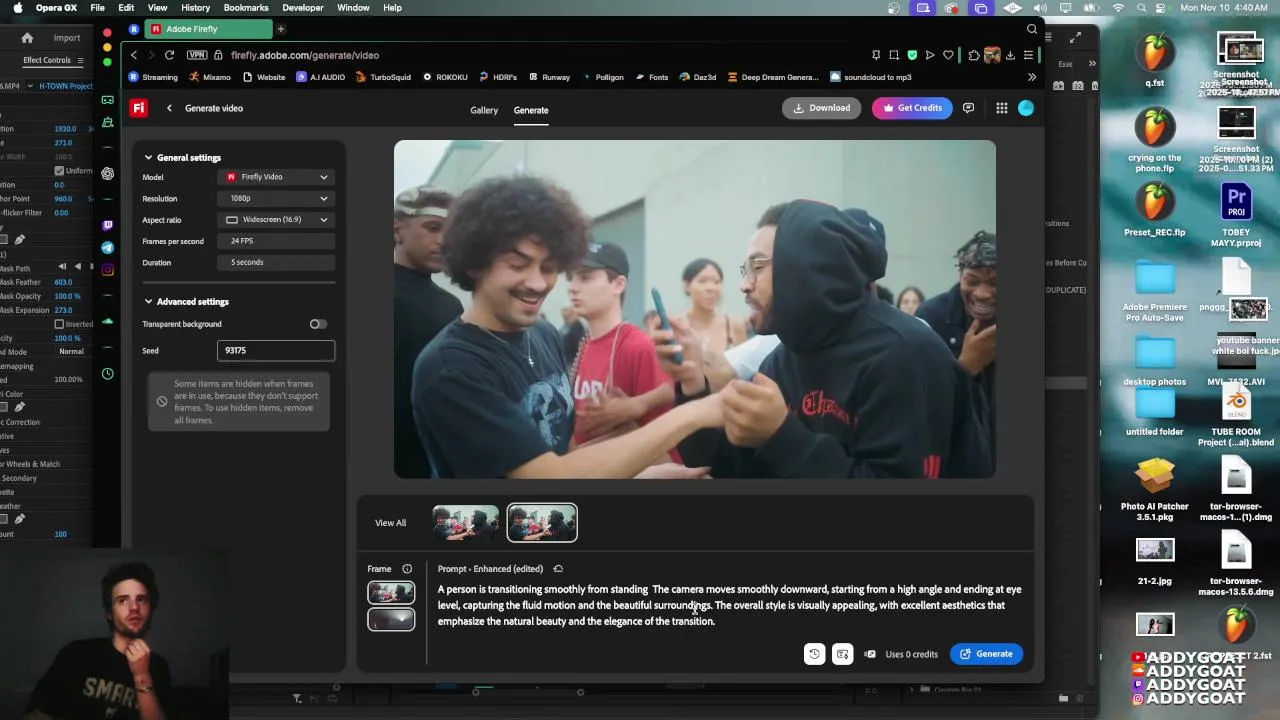Viewport: 1280px width, 720px height.
Task: Select the Adobe Firefly browser tab
Action: tap(208, 29)
